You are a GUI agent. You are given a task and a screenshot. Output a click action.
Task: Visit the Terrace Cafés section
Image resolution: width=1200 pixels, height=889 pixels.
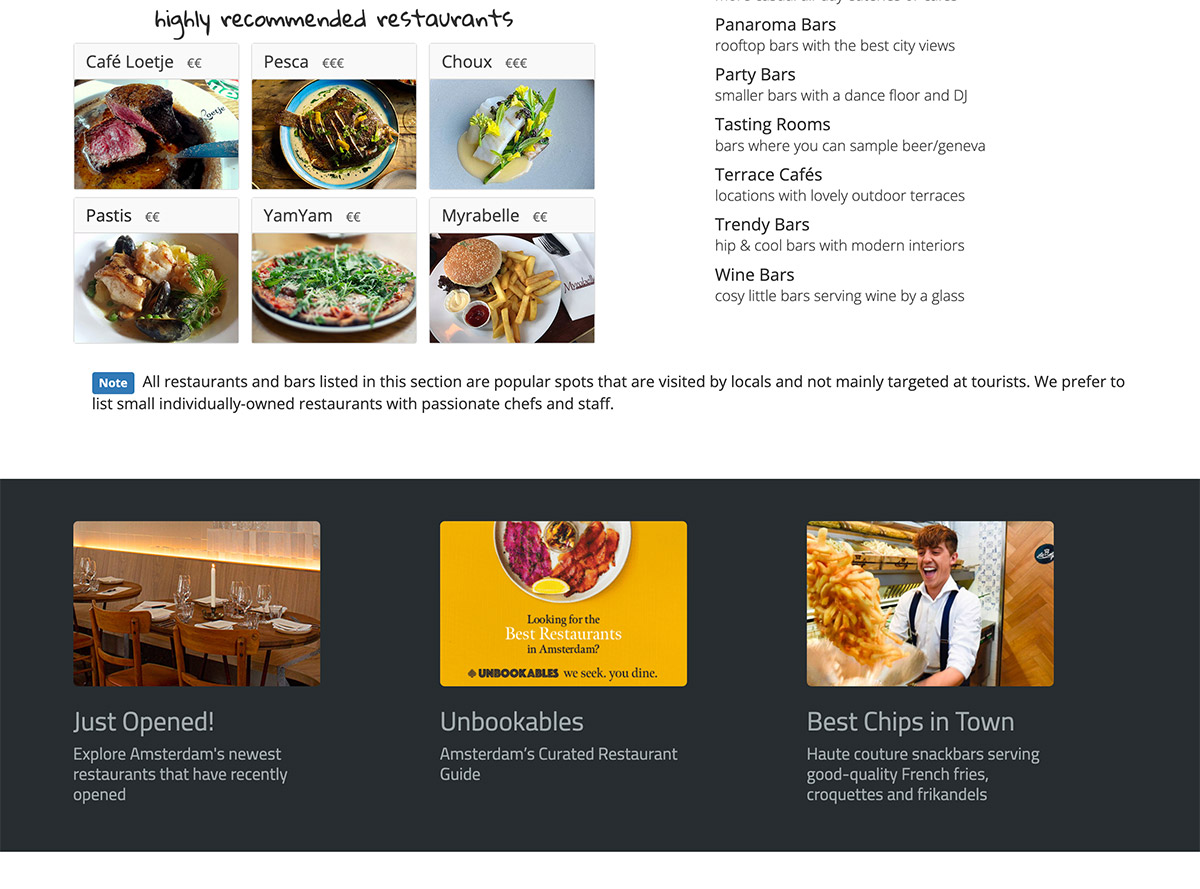pyautogui.click(x=768, y=175)
